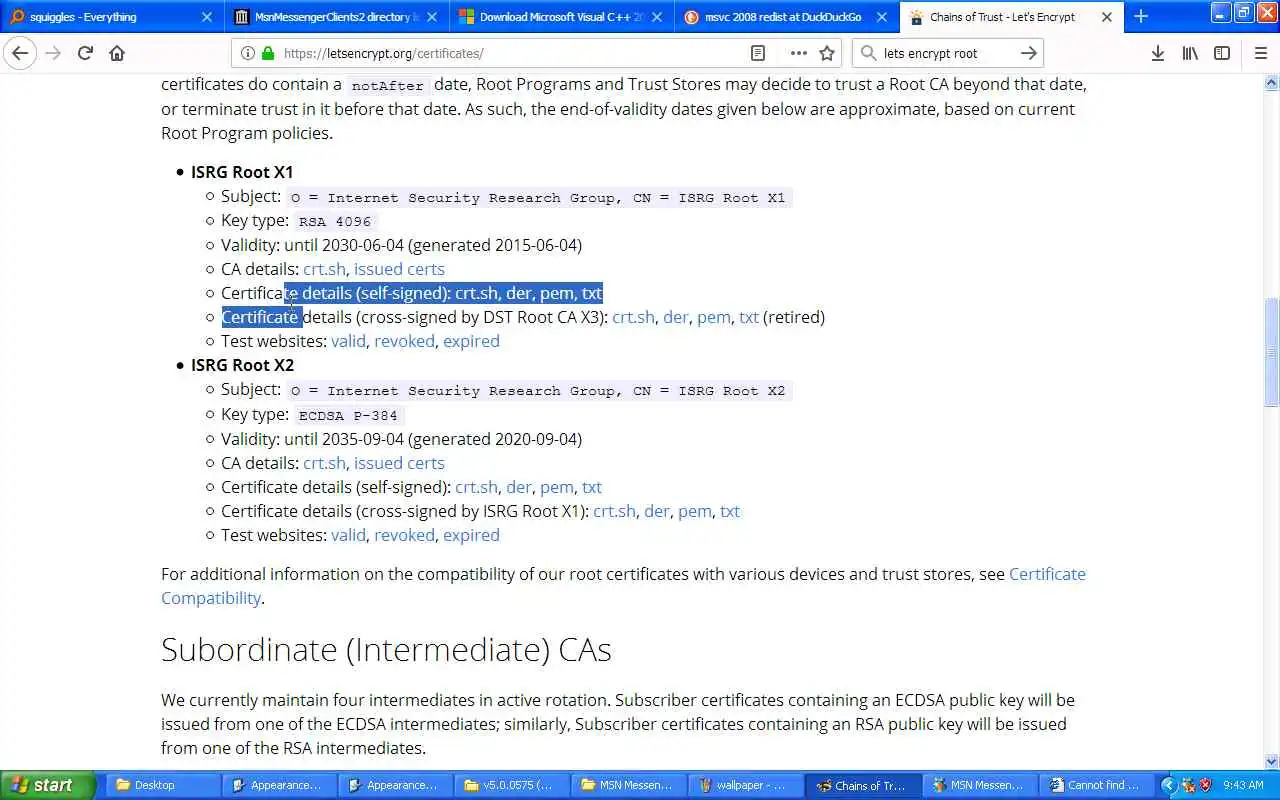Download X2 self-signed pem file

(557, 487)
